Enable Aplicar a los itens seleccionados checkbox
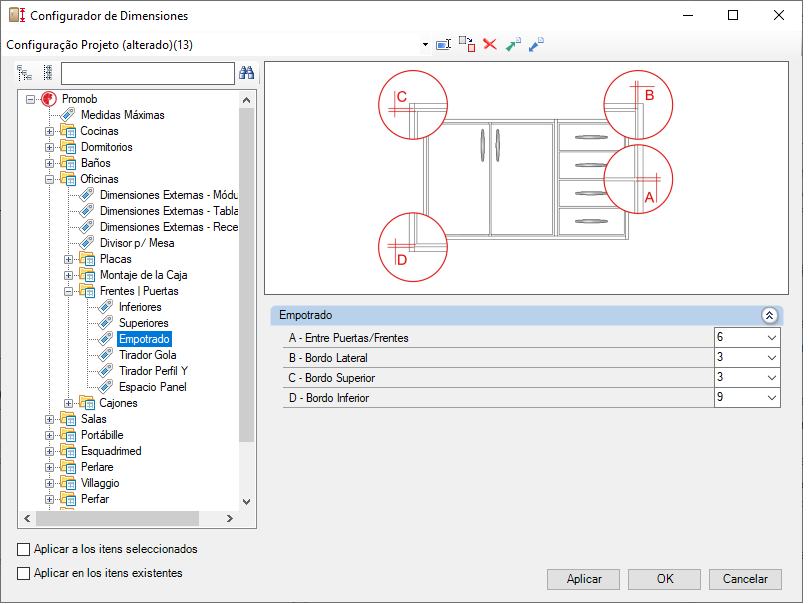812x604 pixels. (x=23, y=549)
